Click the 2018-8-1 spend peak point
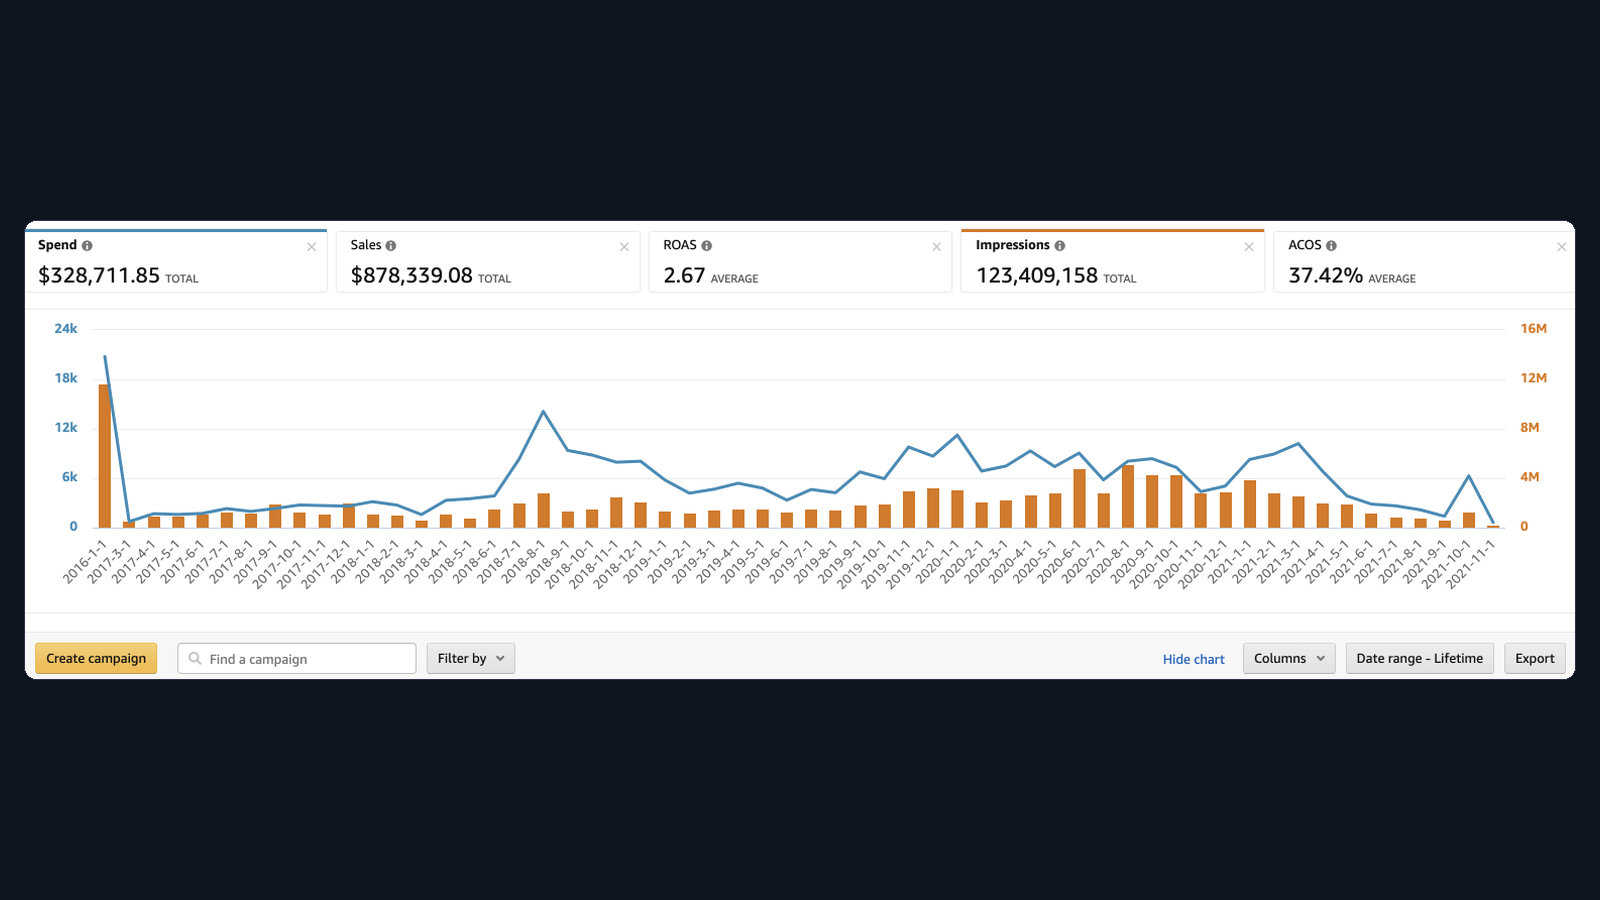Image resolution: width=1600 pixels, height=900 pixels. (543, 412)
